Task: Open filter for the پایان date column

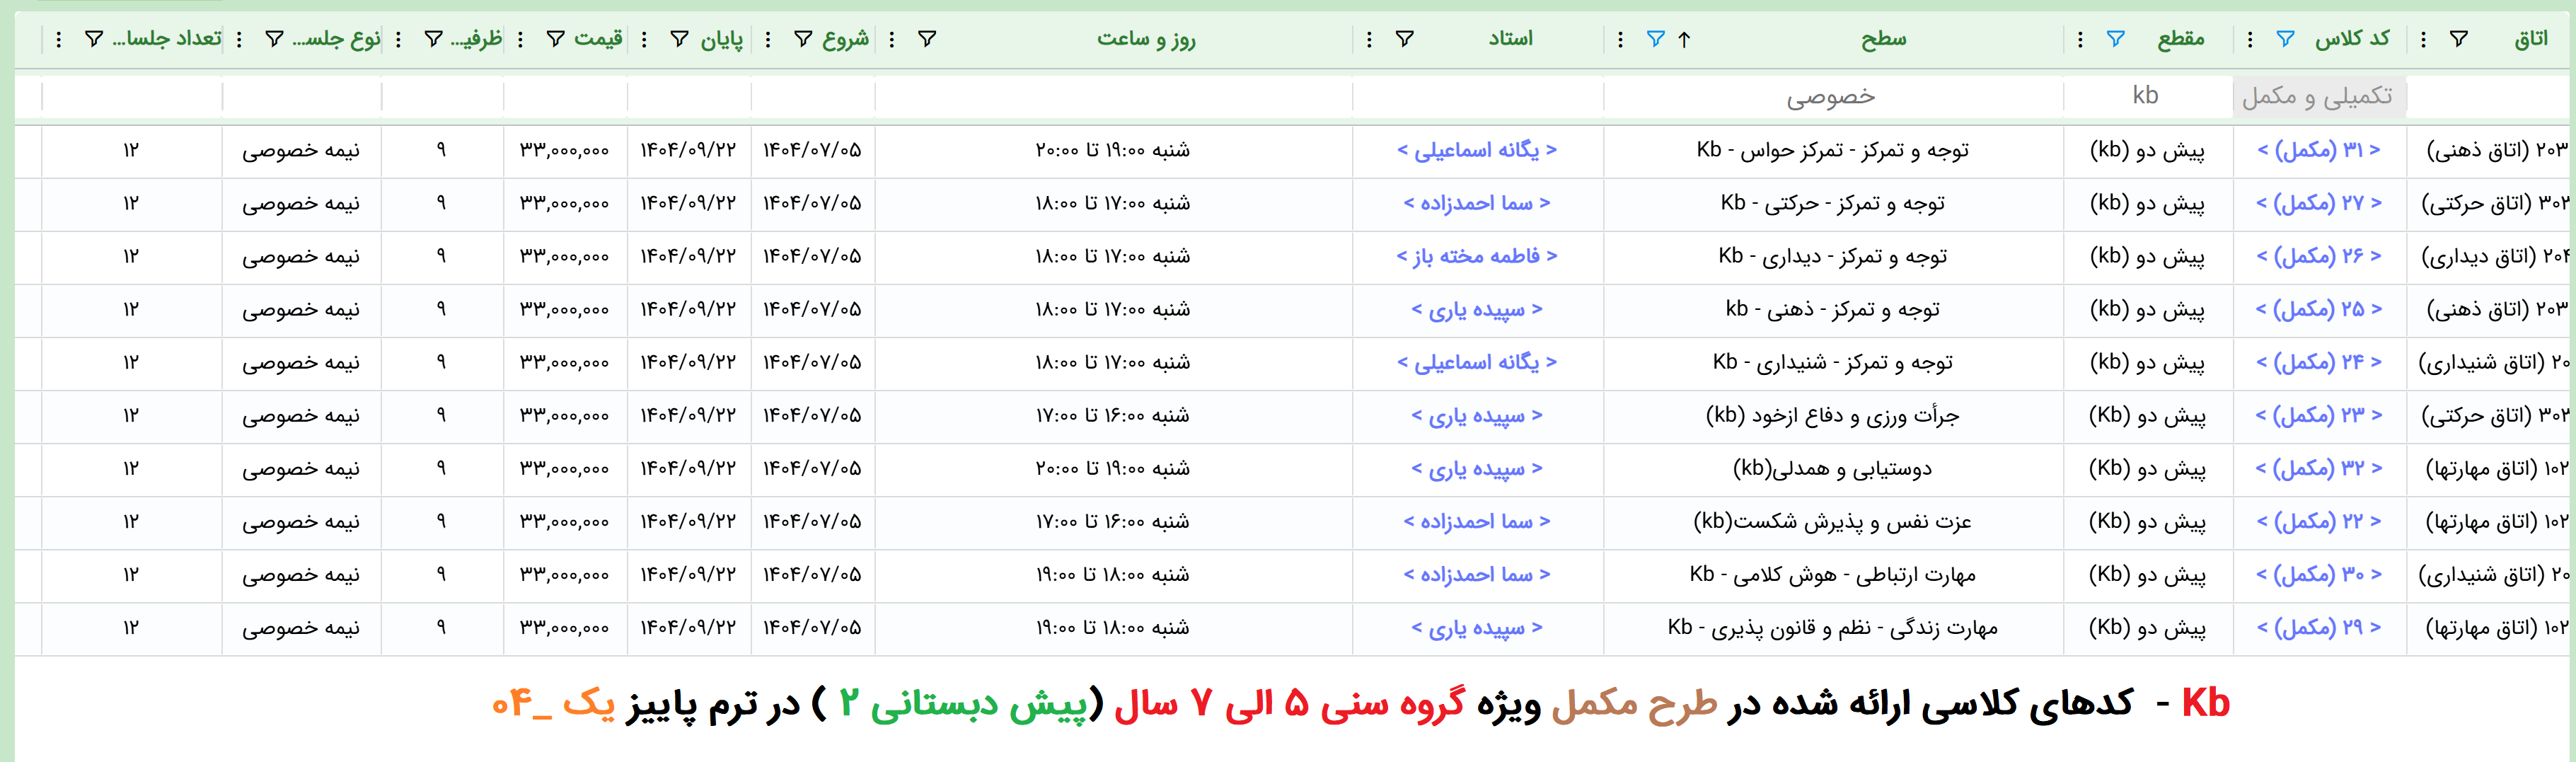Action: pos(679,39)
